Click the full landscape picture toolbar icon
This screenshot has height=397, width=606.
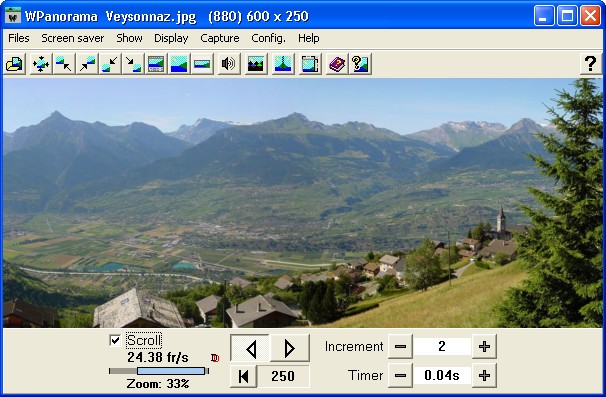click(x=179, y=64)
